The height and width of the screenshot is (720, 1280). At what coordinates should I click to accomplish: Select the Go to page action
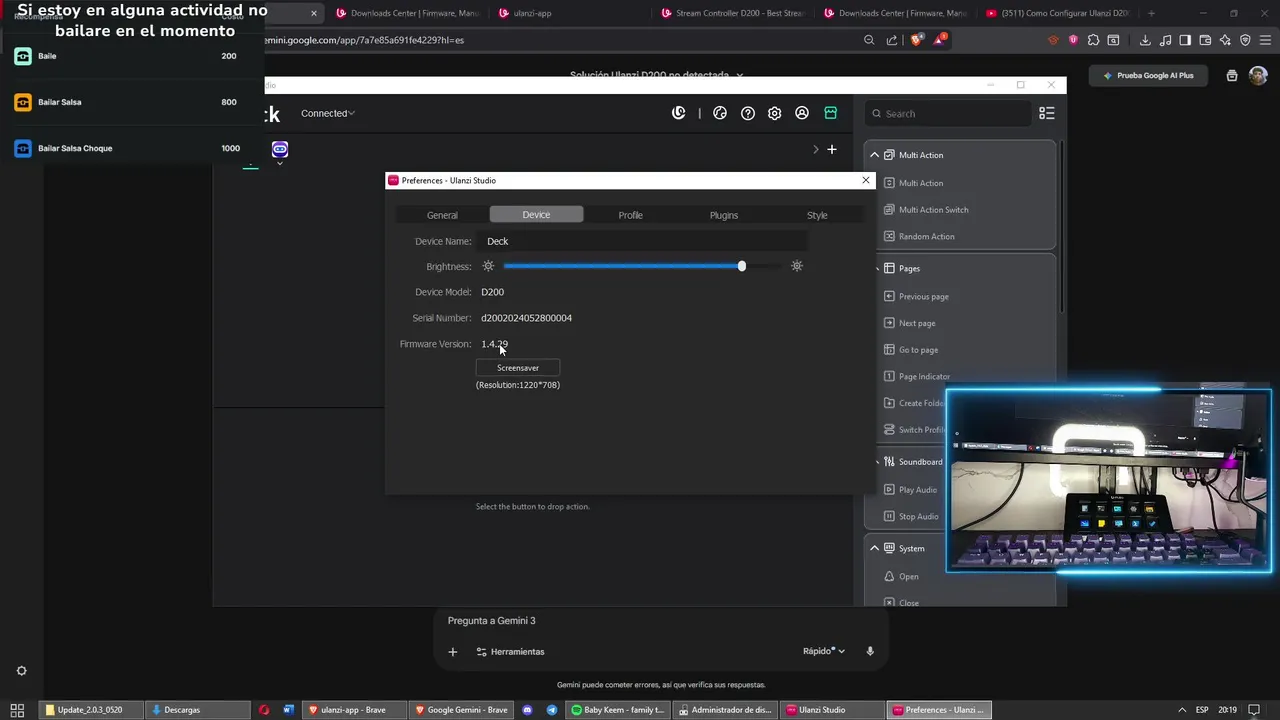[x=910, y=350]
